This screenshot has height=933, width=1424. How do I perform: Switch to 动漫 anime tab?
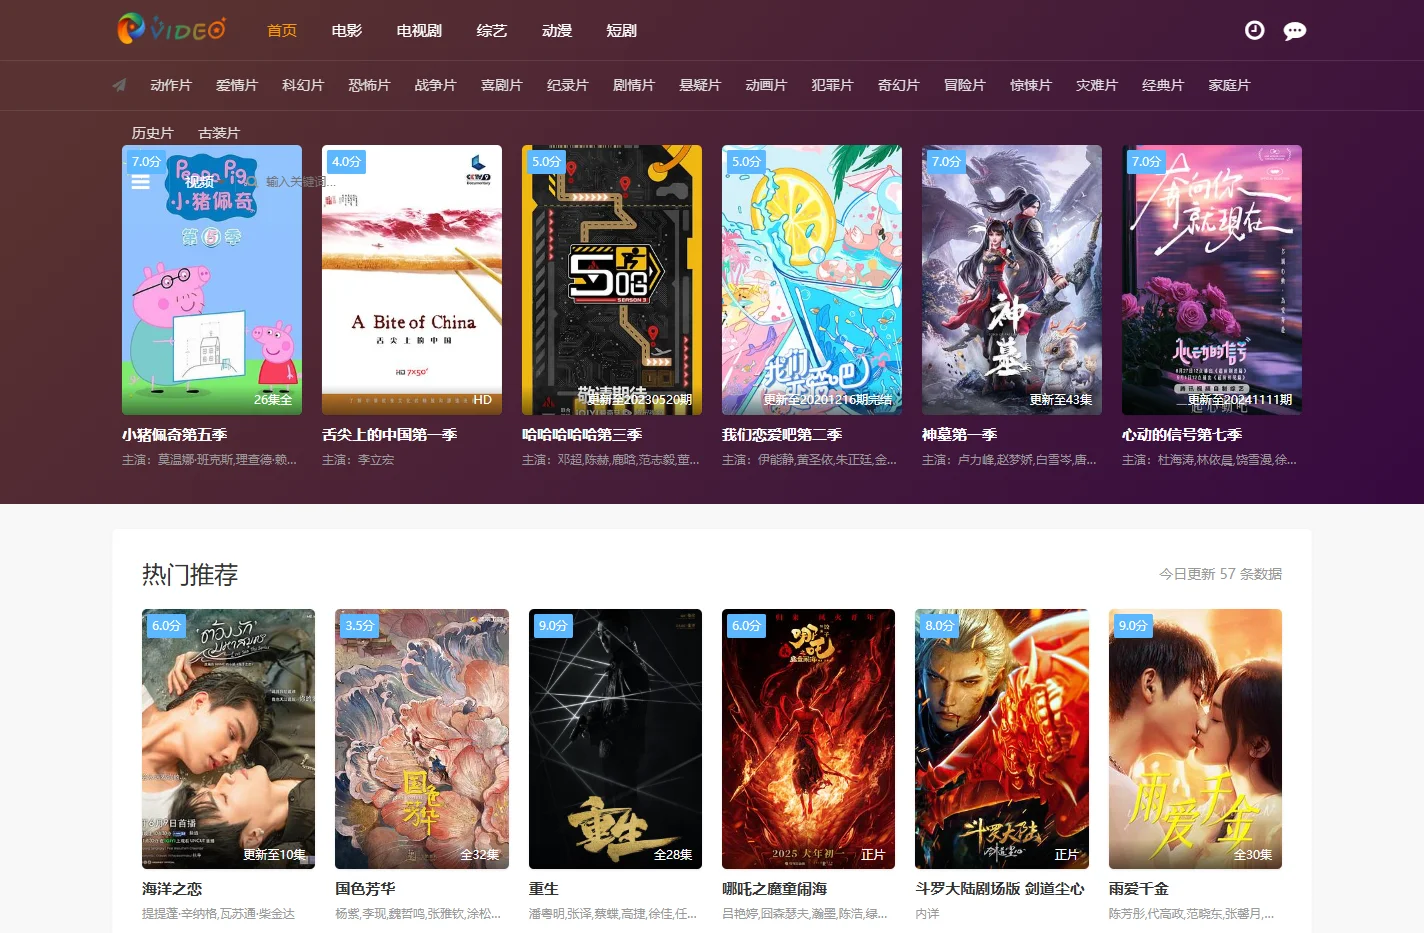point(557,30)
